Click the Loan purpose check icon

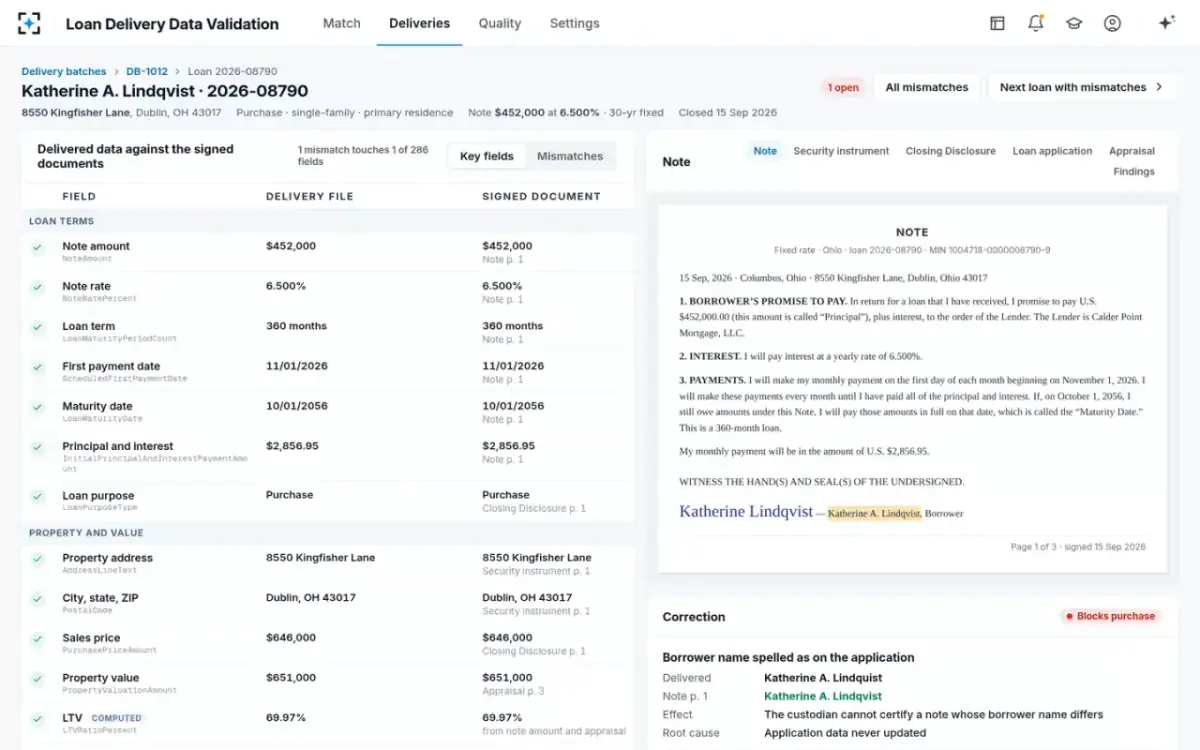pos(37,496)
